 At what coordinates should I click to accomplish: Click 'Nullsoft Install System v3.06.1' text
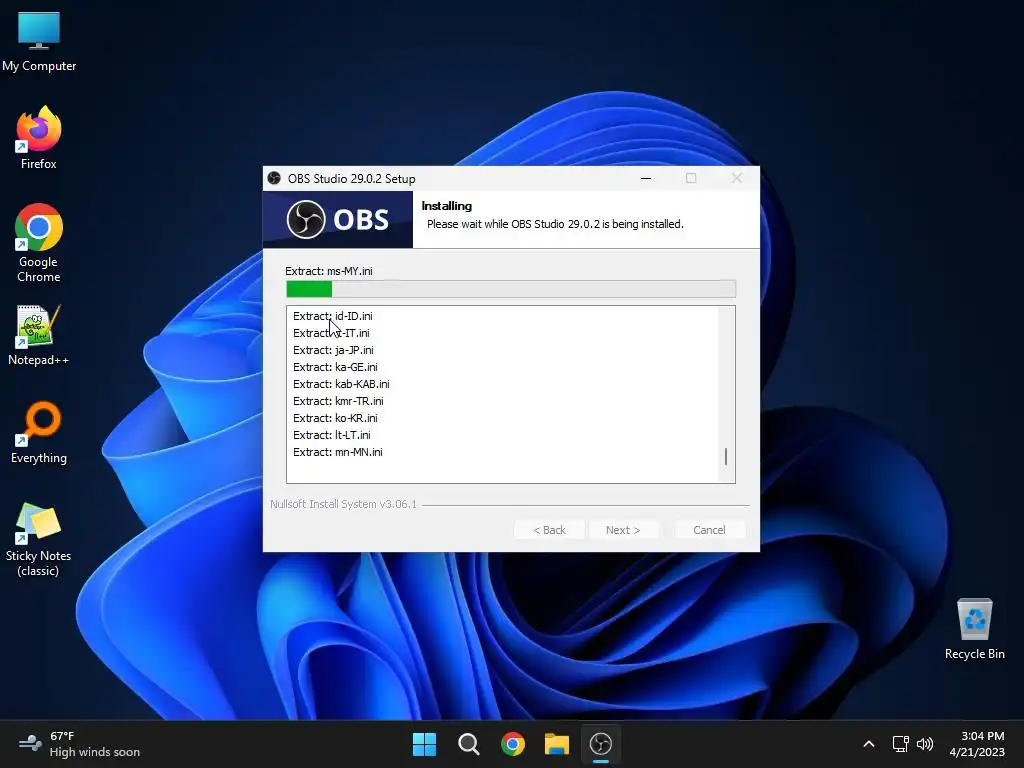(x=343, y=504)
